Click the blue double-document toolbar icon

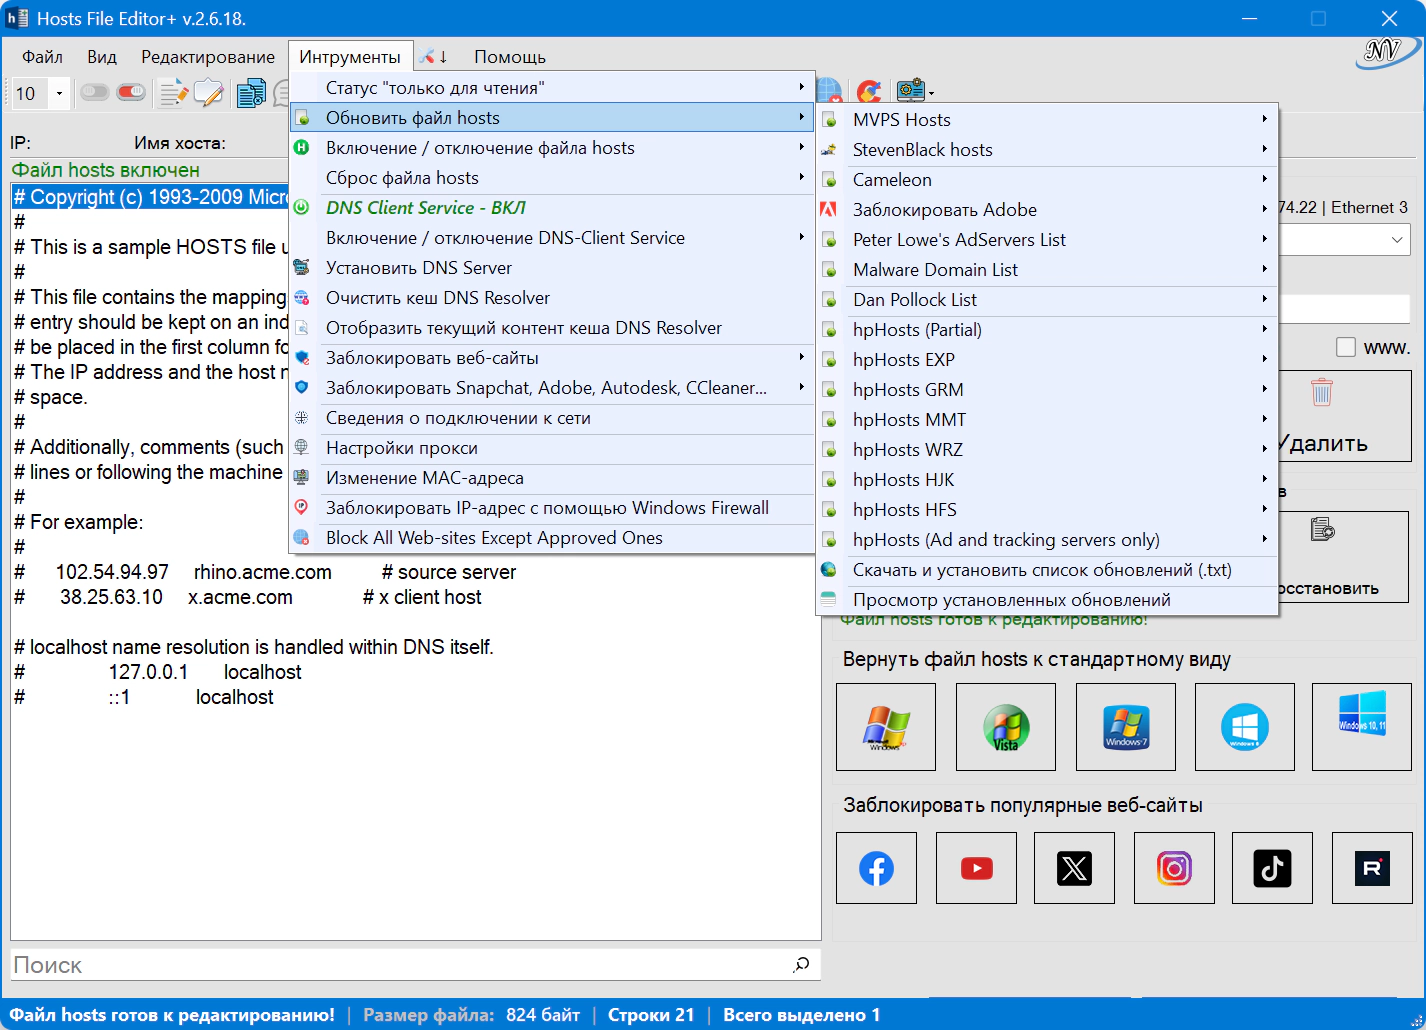click(251, 93)
